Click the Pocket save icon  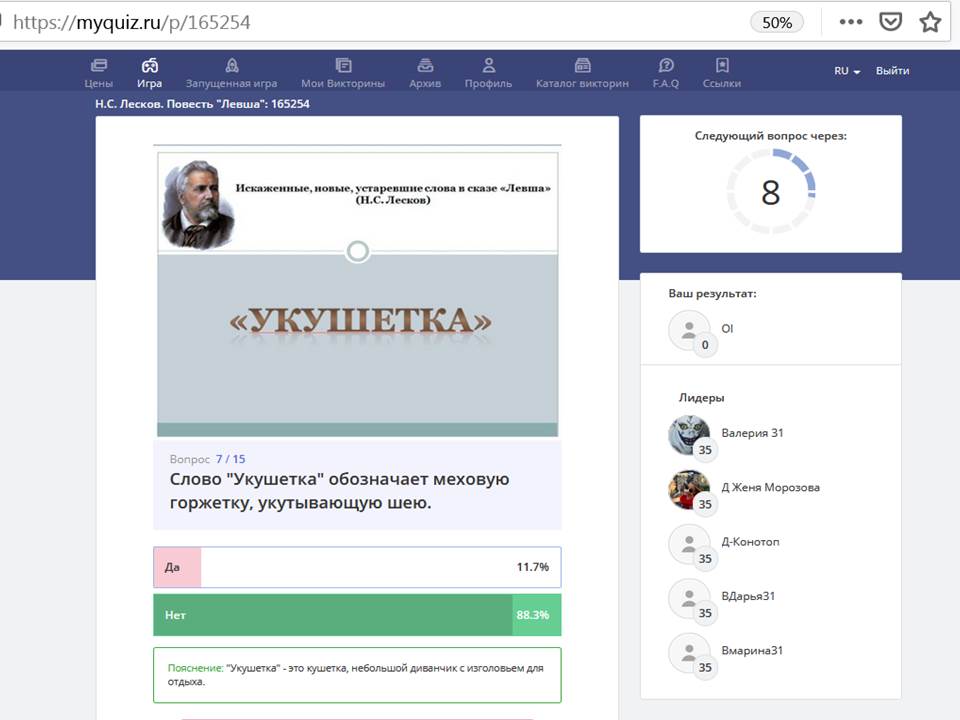point(890,22)
